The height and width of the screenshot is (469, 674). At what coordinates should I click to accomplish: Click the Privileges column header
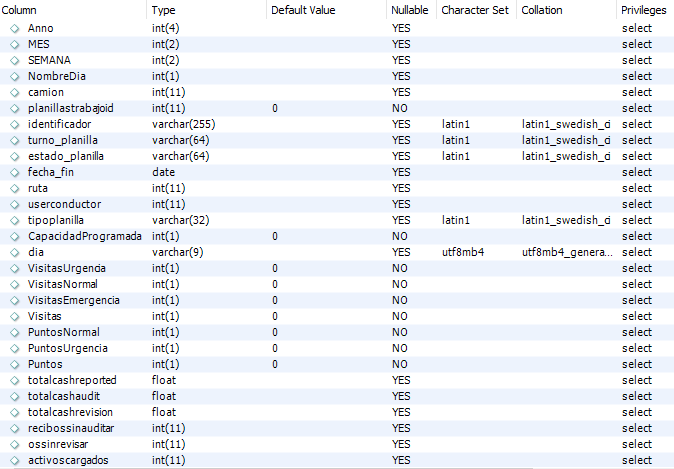(x=645, y=10)
